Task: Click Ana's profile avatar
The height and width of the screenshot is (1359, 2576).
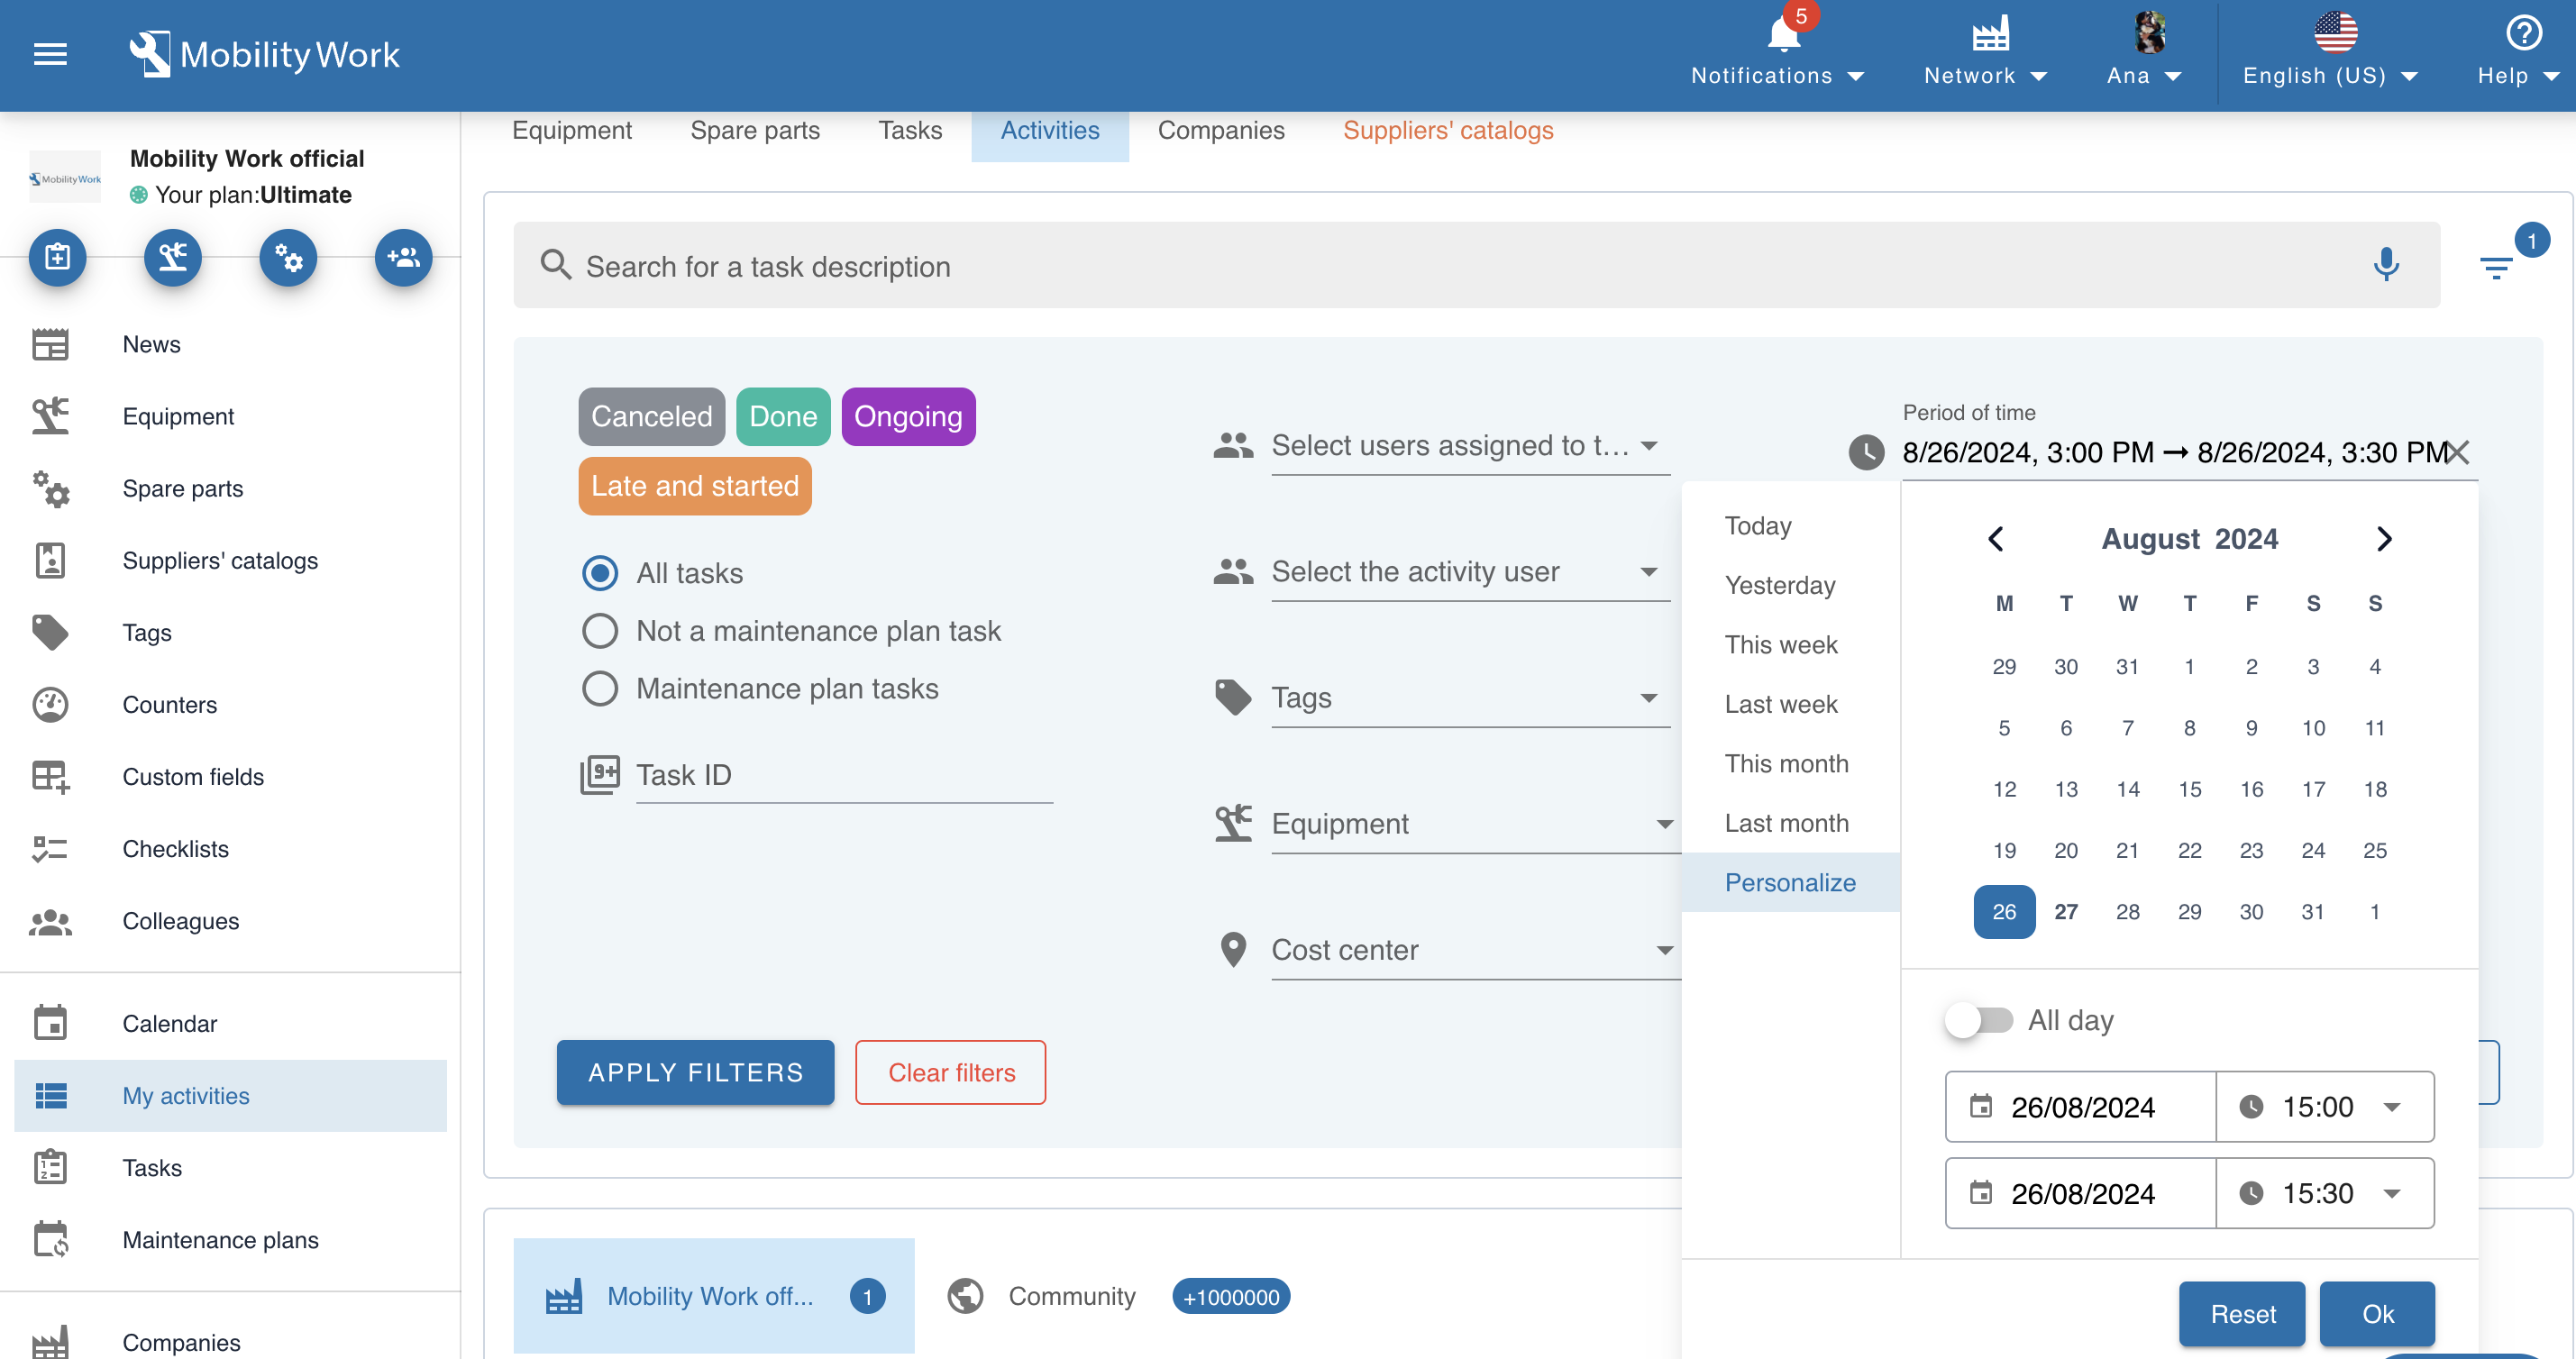Action: pyautogui.click(x=2150, y=33)
